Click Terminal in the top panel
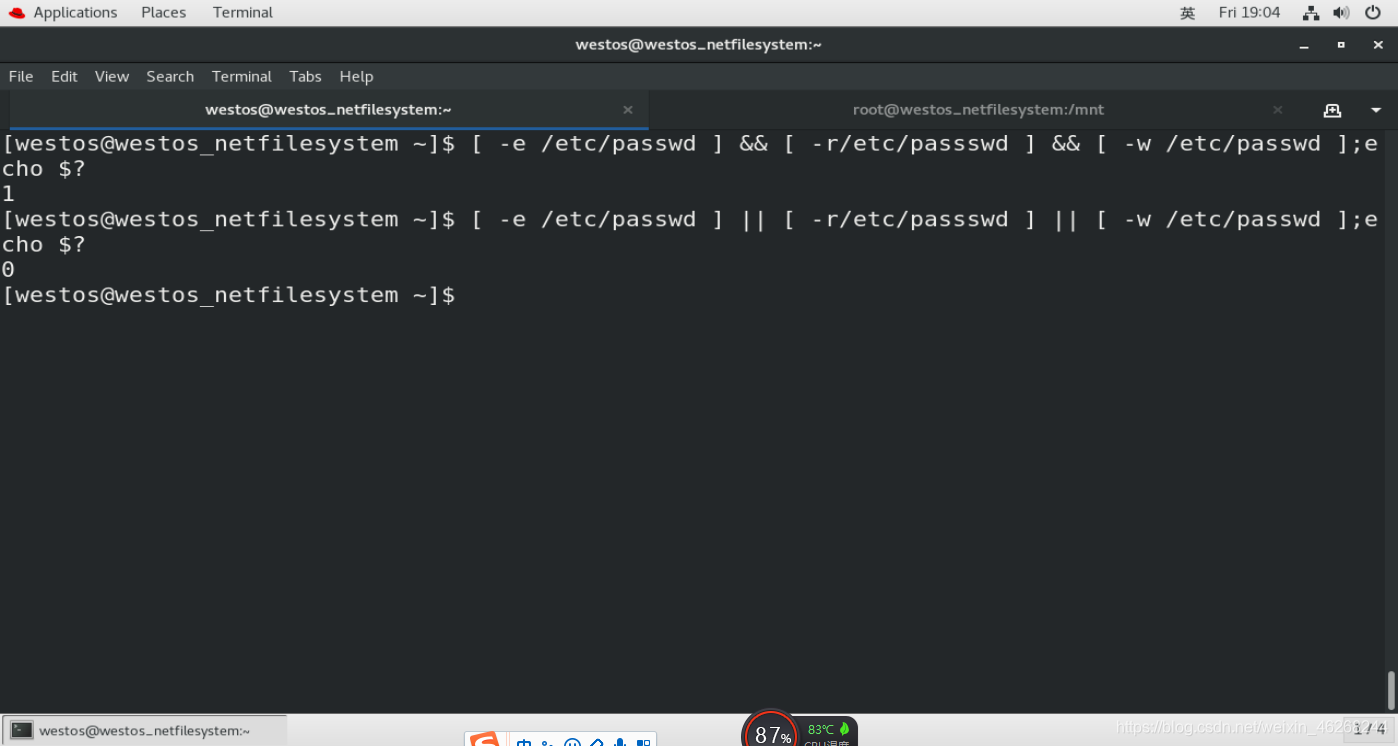1398x746 pixels. tap(243, 12)
